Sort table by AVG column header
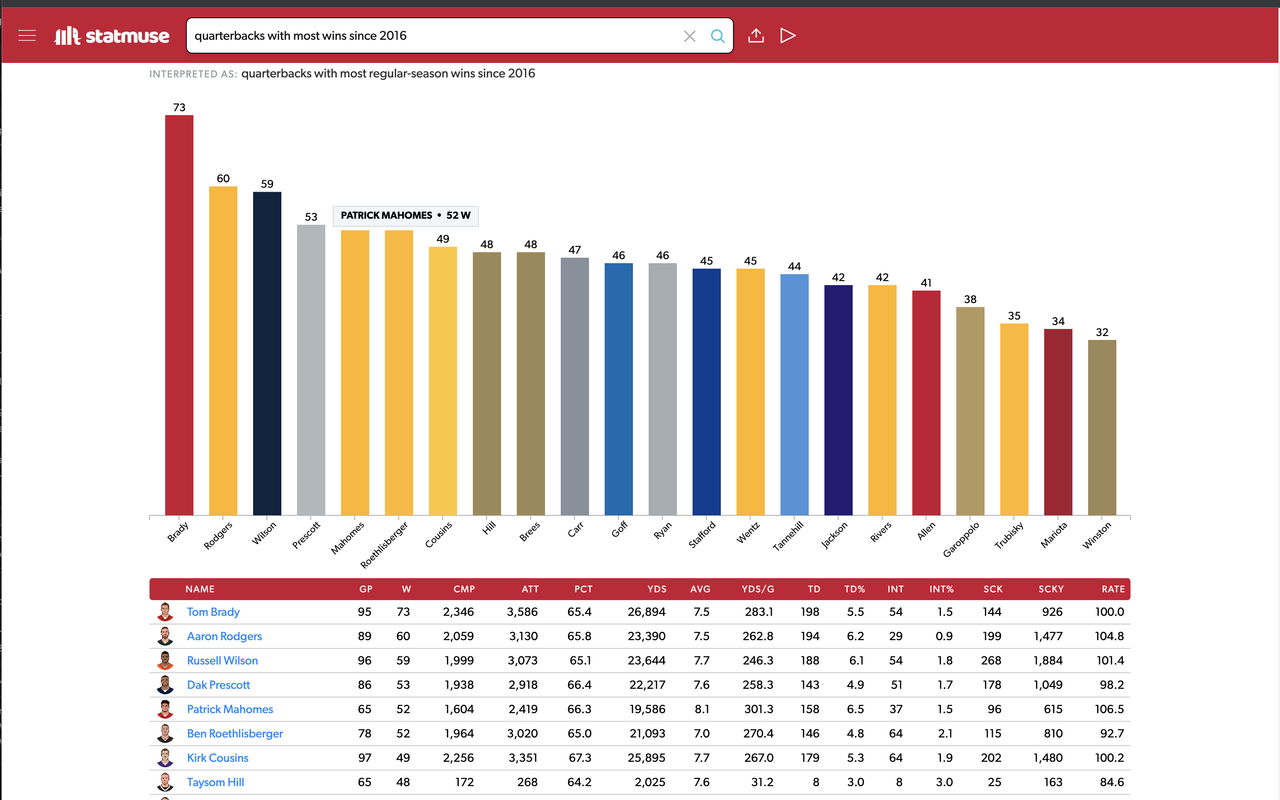1280x800 pixels. (x=700, y=589)
